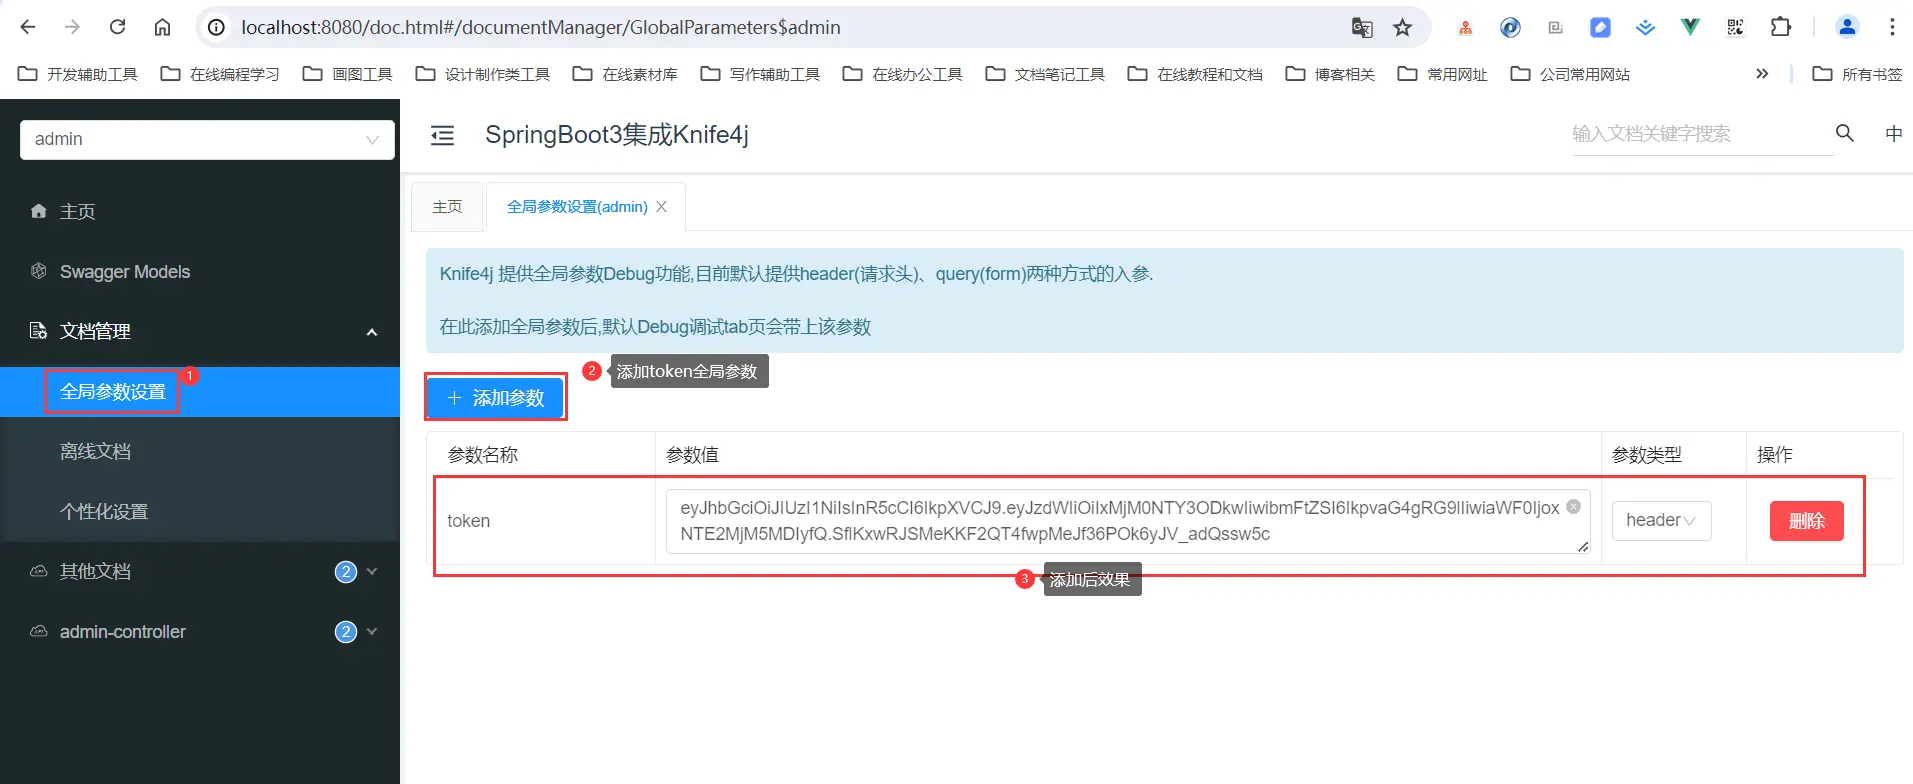The width and height of the screenshot is (1913, 784).
Task: Open the browser home page
Action: 162,27
